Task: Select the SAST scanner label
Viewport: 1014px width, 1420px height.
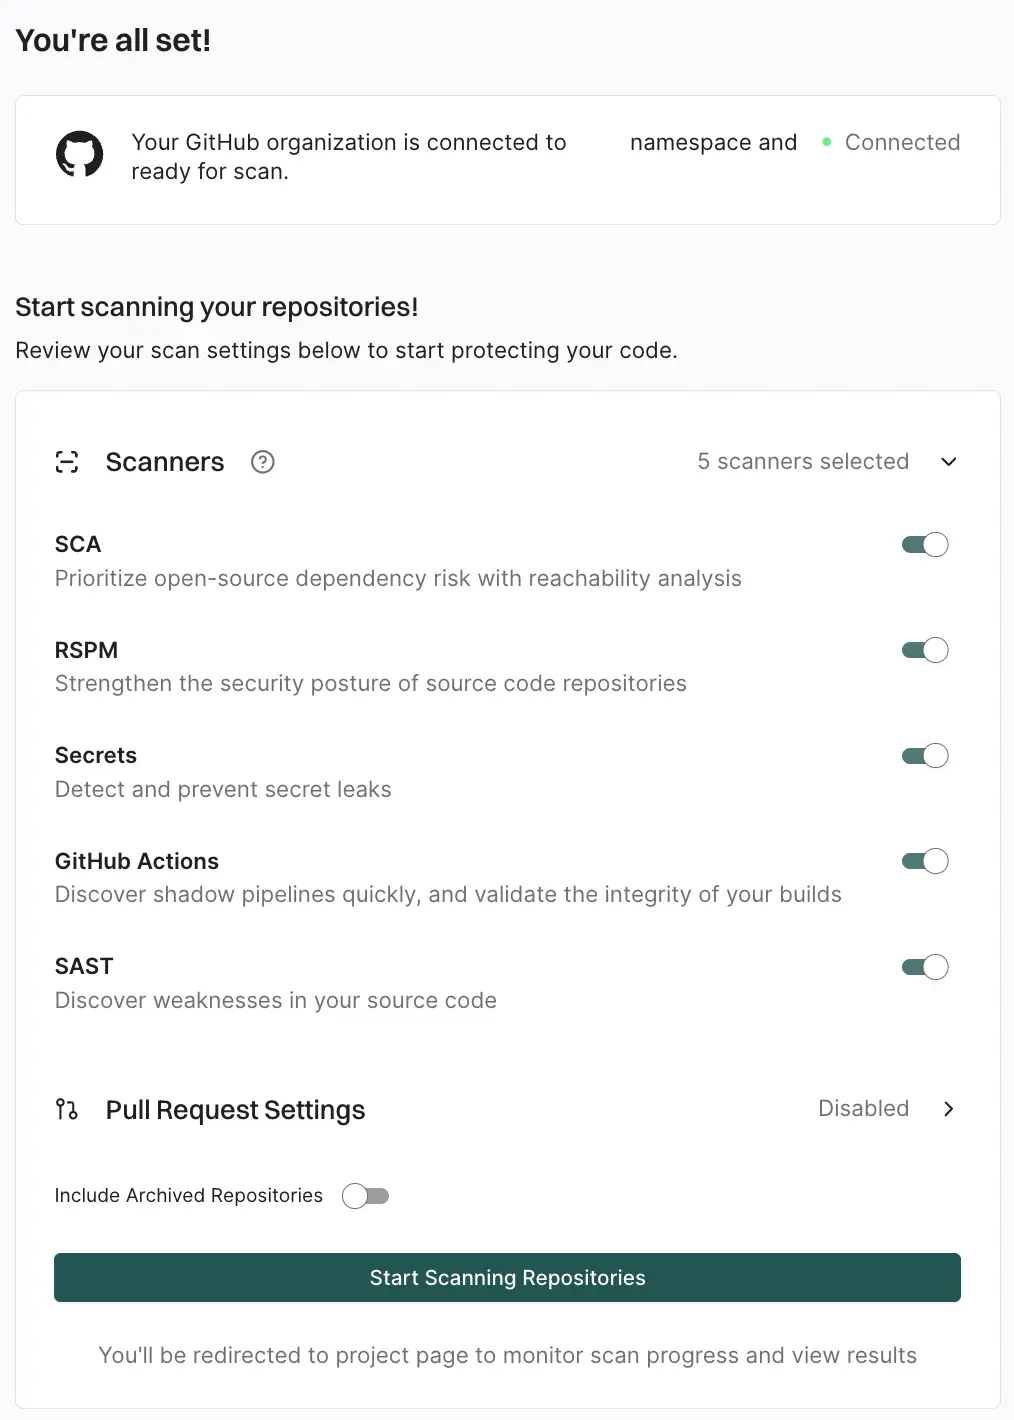Action: pyautogui.click(x=83, y=966)
